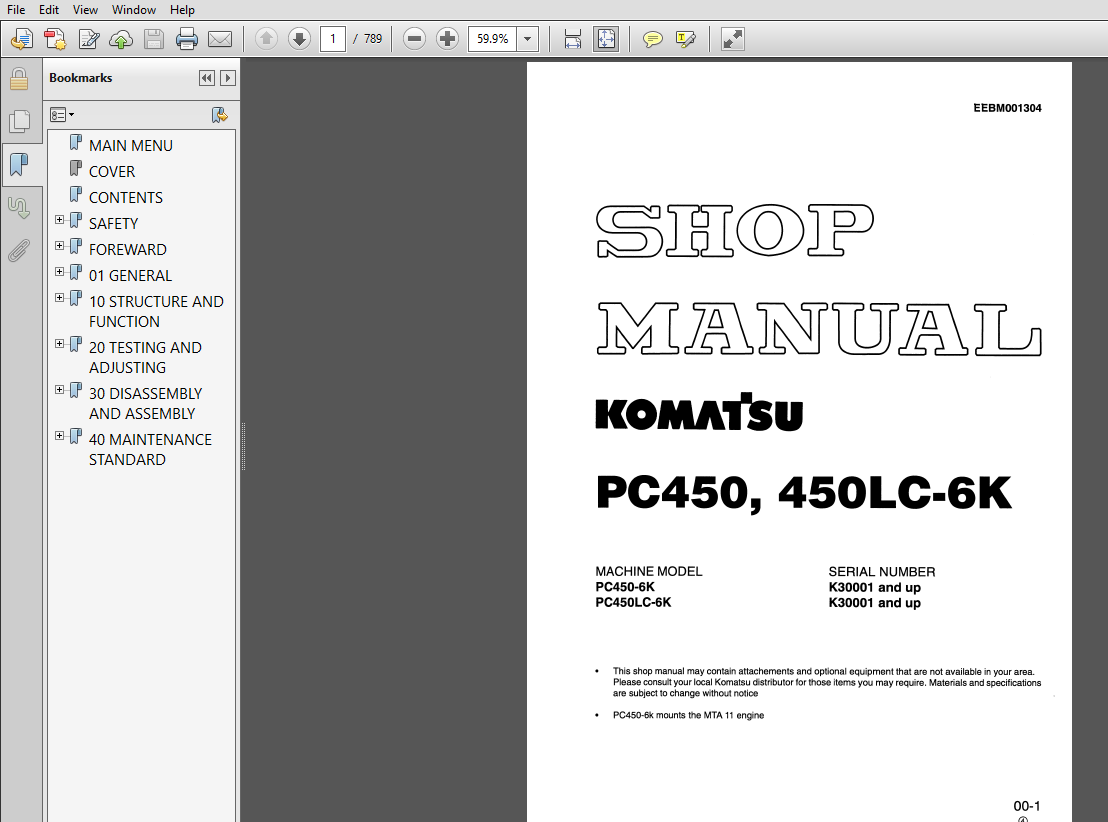Open the security lock panel icon

point(19,80)
